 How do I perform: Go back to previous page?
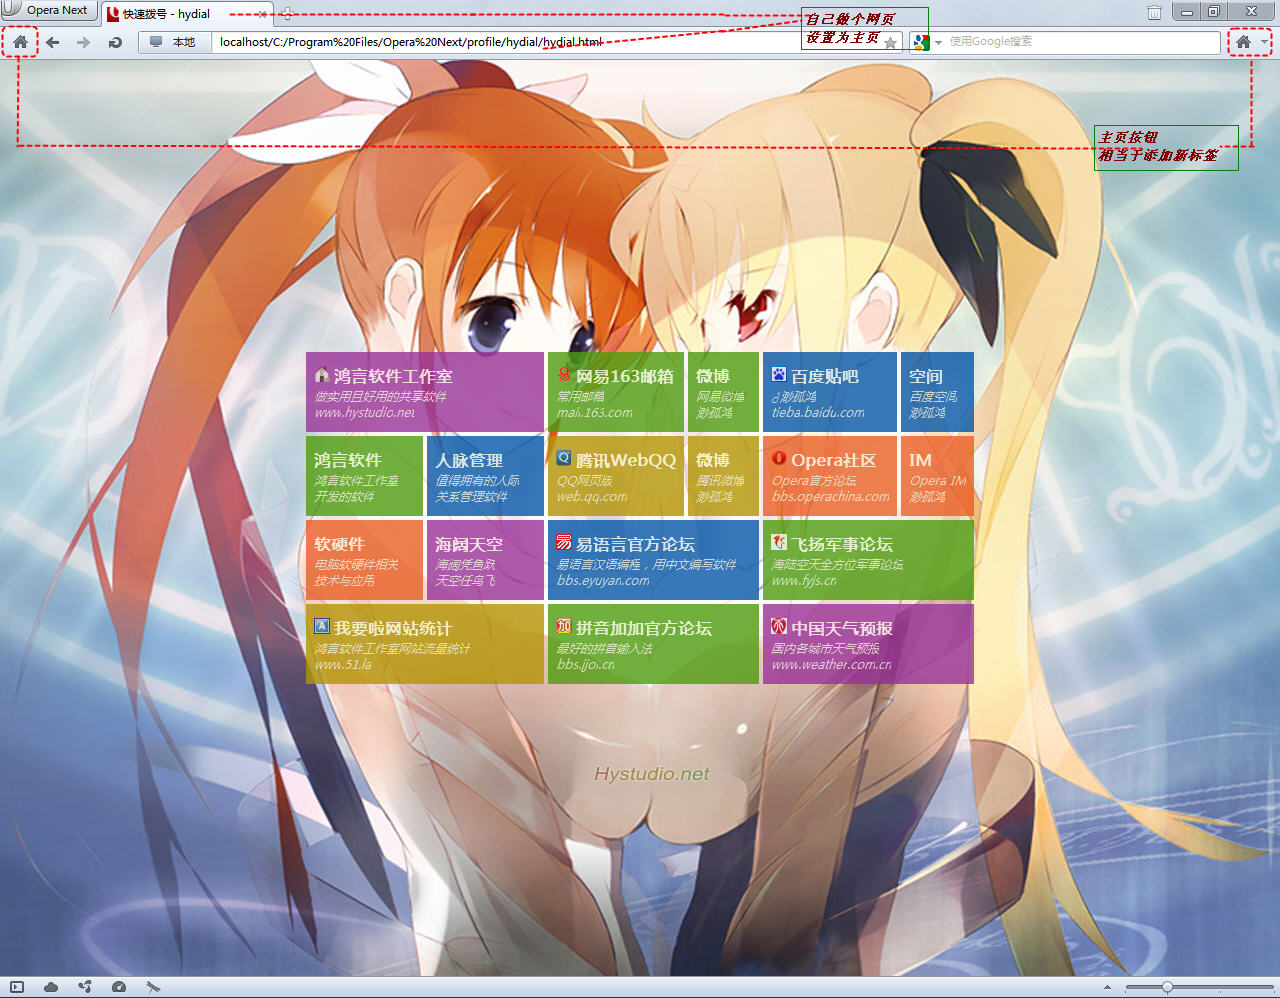(x=53, y=42)
